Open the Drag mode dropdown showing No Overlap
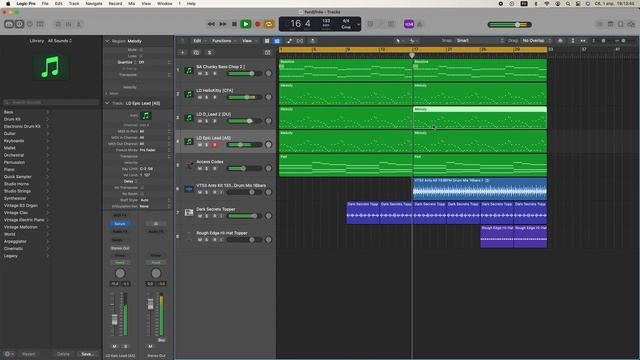 coord(536,41)
